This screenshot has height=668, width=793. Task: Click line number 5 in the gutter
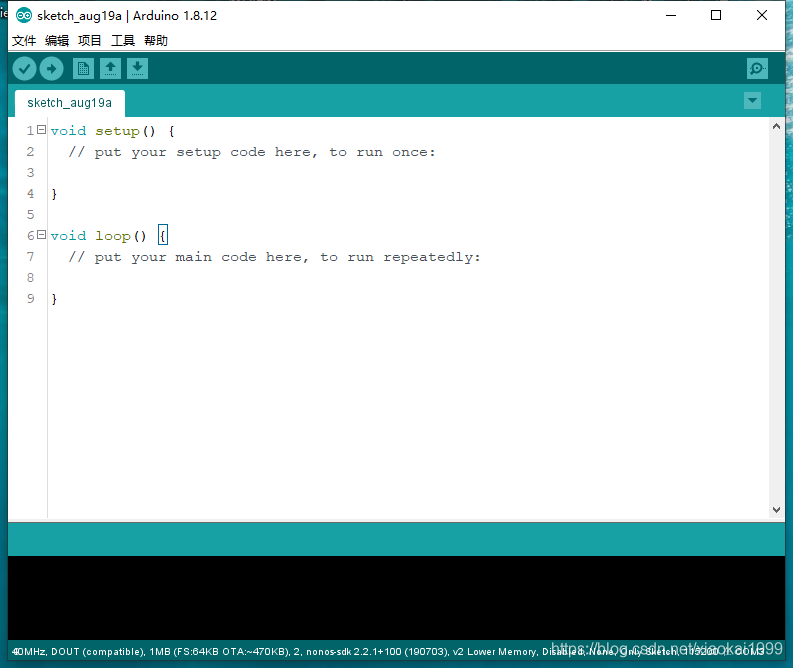31,215
